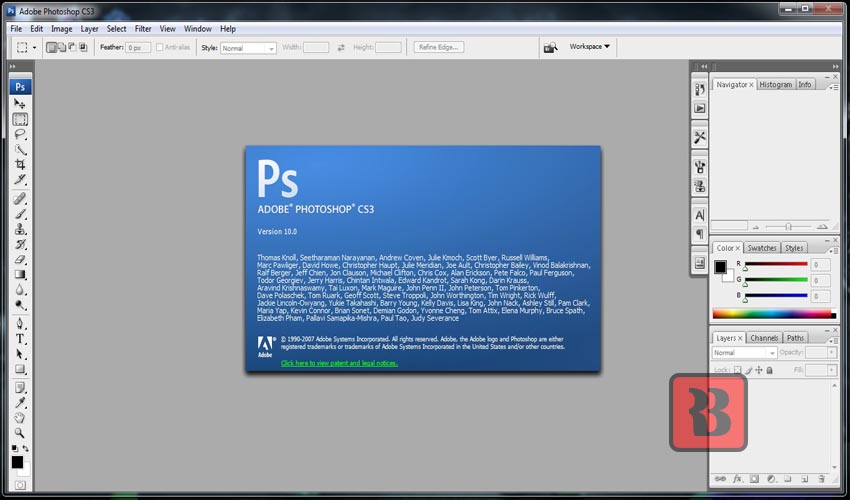The width and height of the screenshot is (850, 500).
Task: Switch to the Histogram tab
Action: (x=775, y=85)
